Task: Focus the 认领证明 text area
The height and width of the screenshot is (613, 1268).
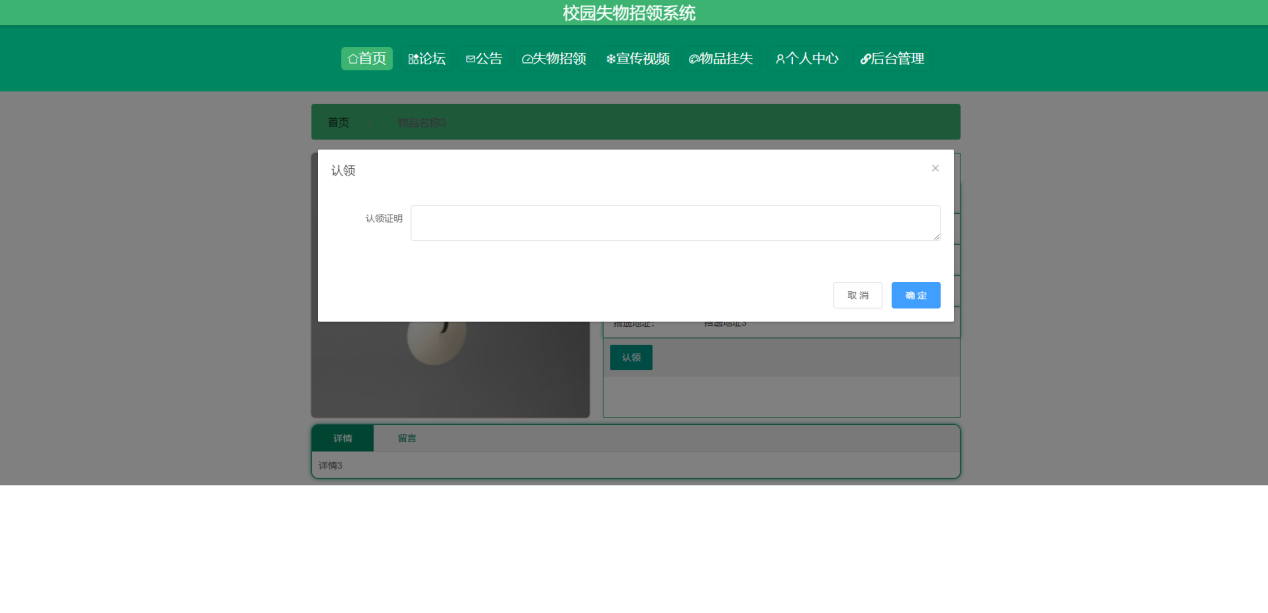Action: point(675,223)
